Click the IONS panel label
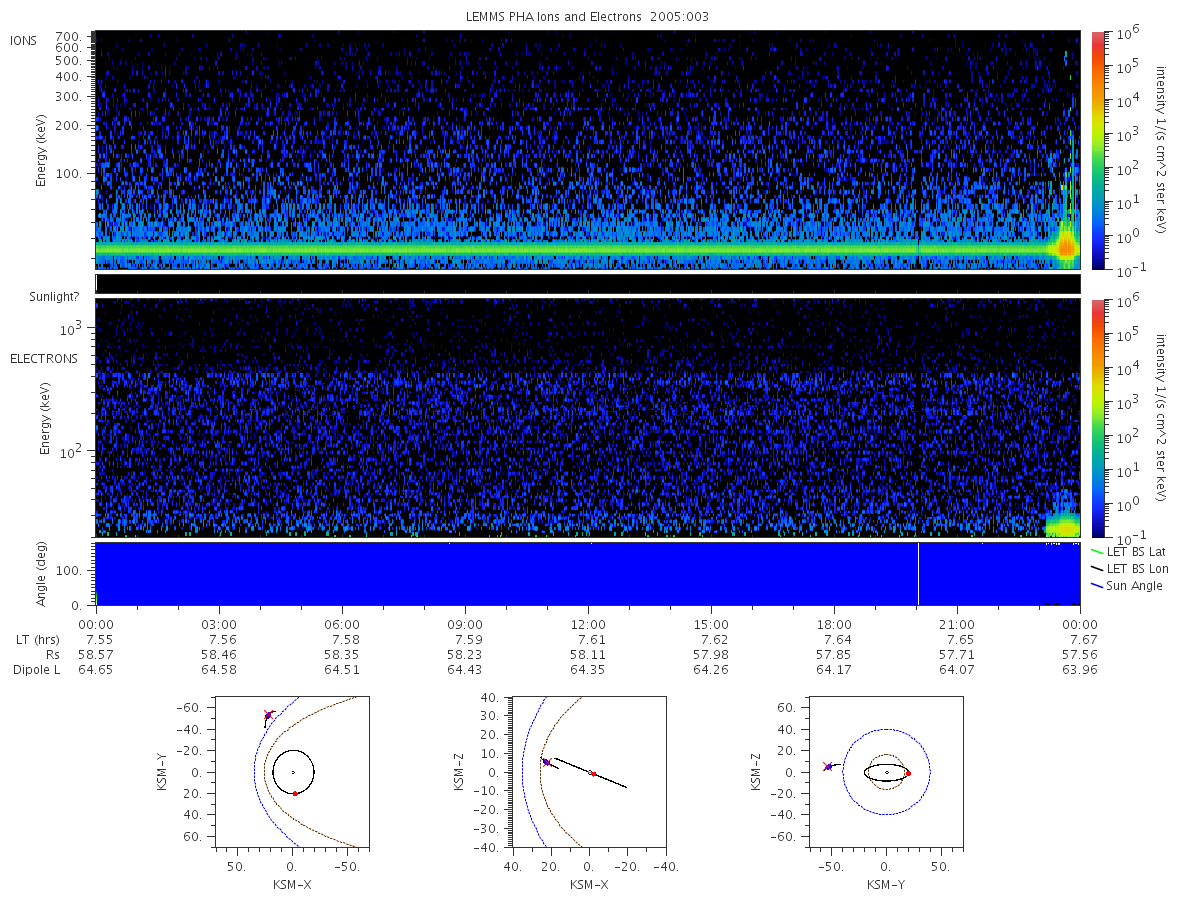The width and height of the screenshot is (1200, 900). pyautogui.click(x=25, y=40)
